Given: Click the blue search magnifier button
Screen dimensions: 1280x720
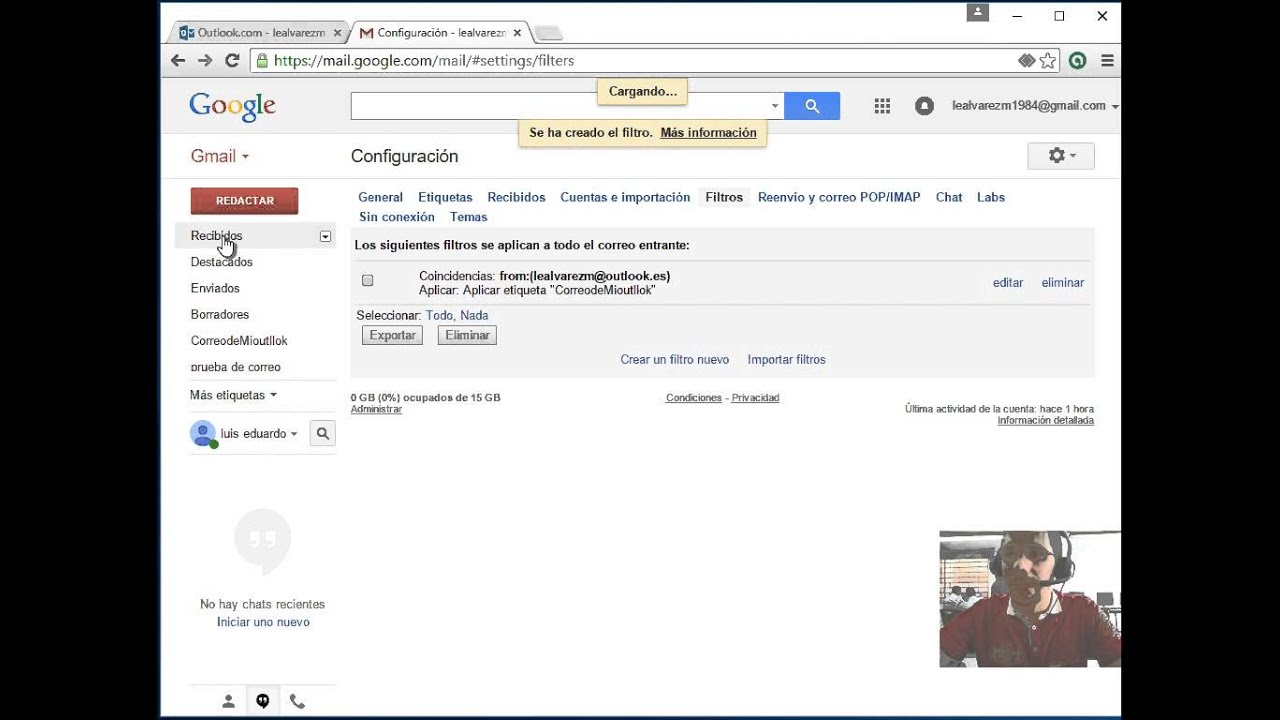Looking at the screenshot, I should tap(812, 106).
